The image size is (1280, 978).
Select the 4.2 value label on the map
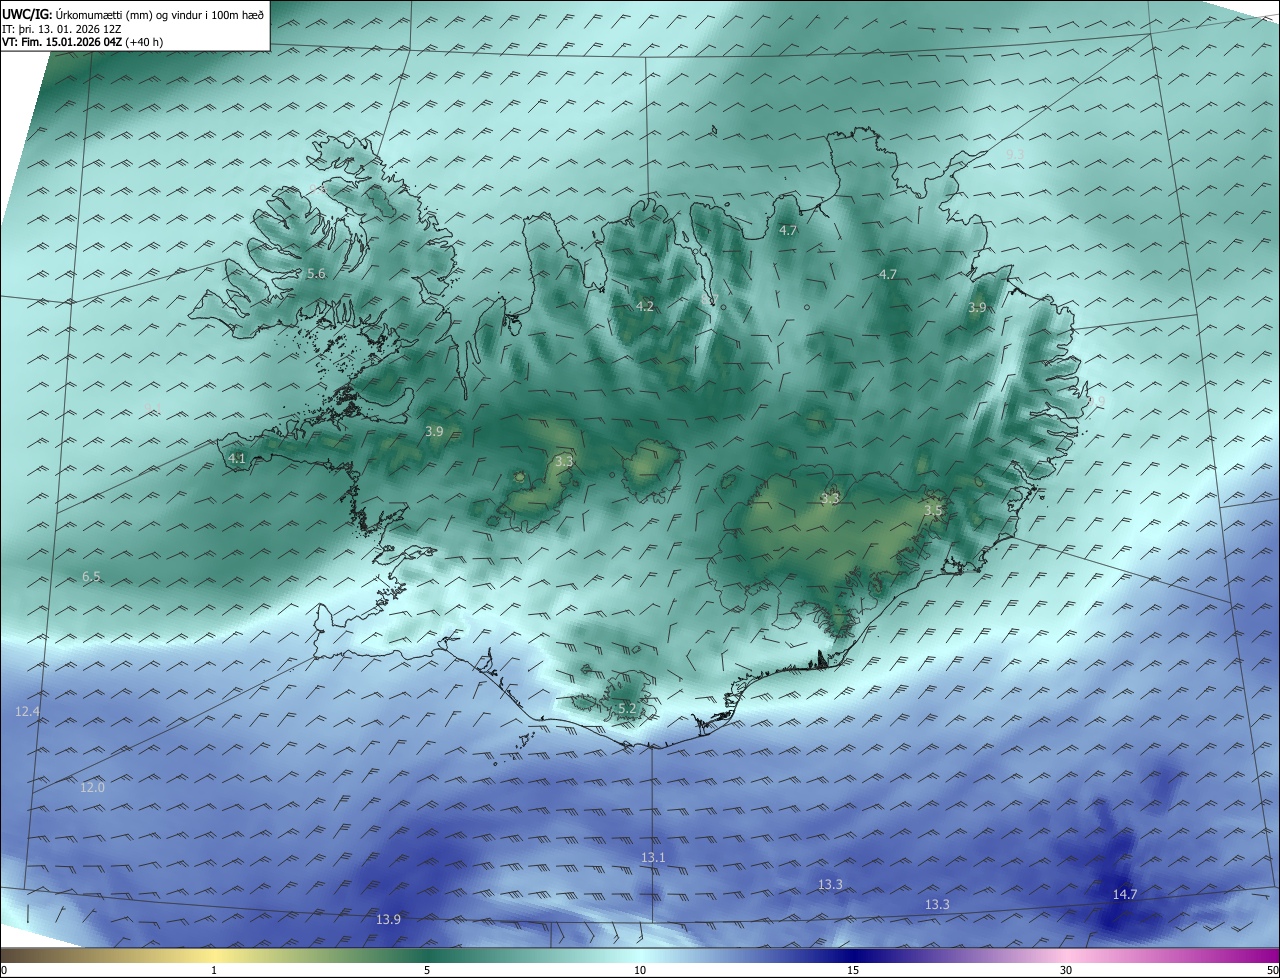tap(645, 306)
